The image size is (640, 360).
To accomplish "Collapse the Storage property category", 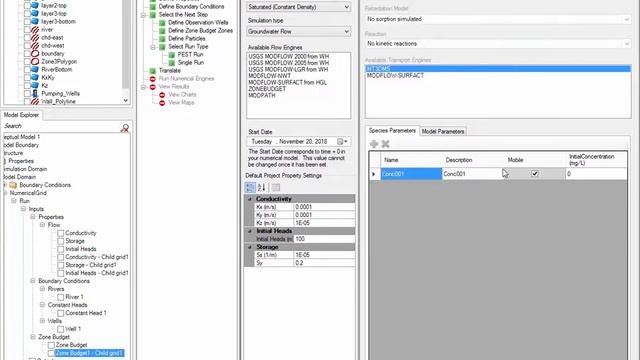I will pos(250,247).
